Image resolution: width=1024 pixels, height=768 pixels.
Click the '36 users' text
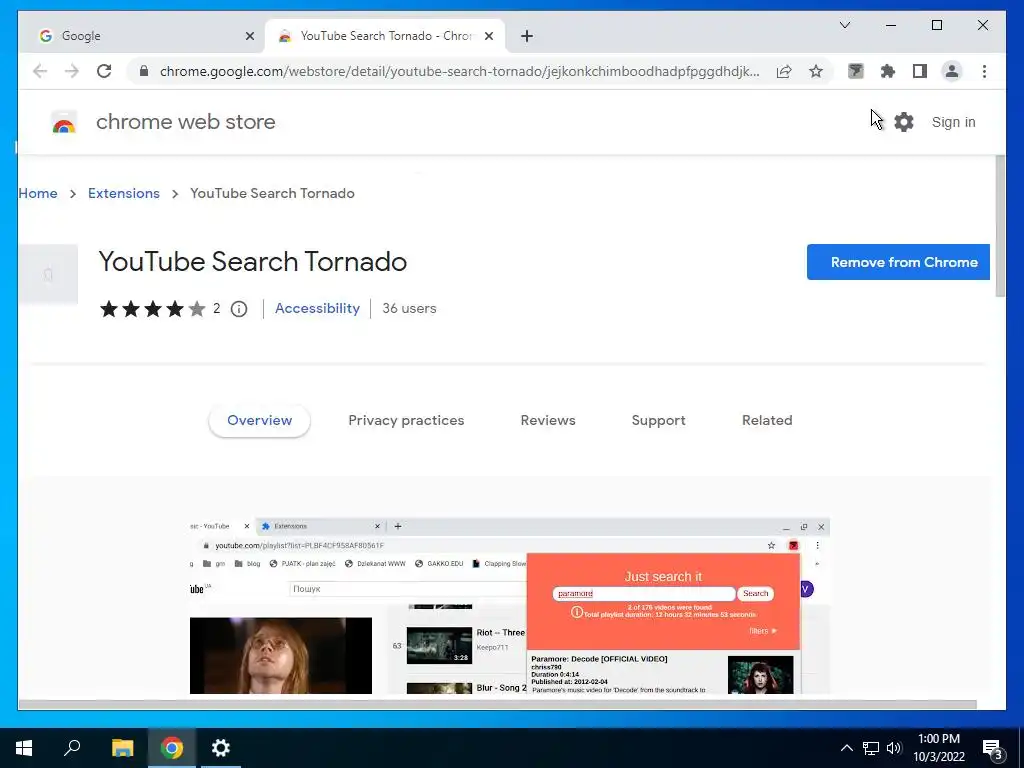pos(409,308)
